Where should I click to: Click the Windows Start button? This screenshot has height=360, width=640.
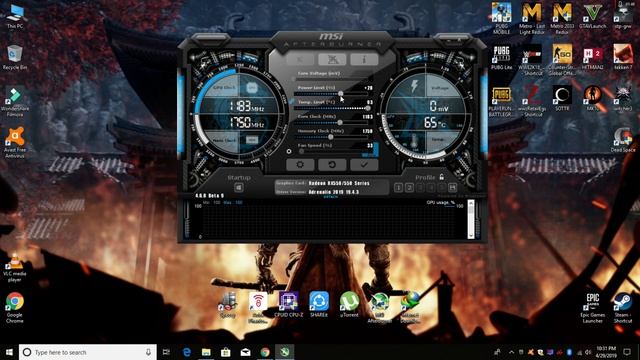click(x=9, y=352)
